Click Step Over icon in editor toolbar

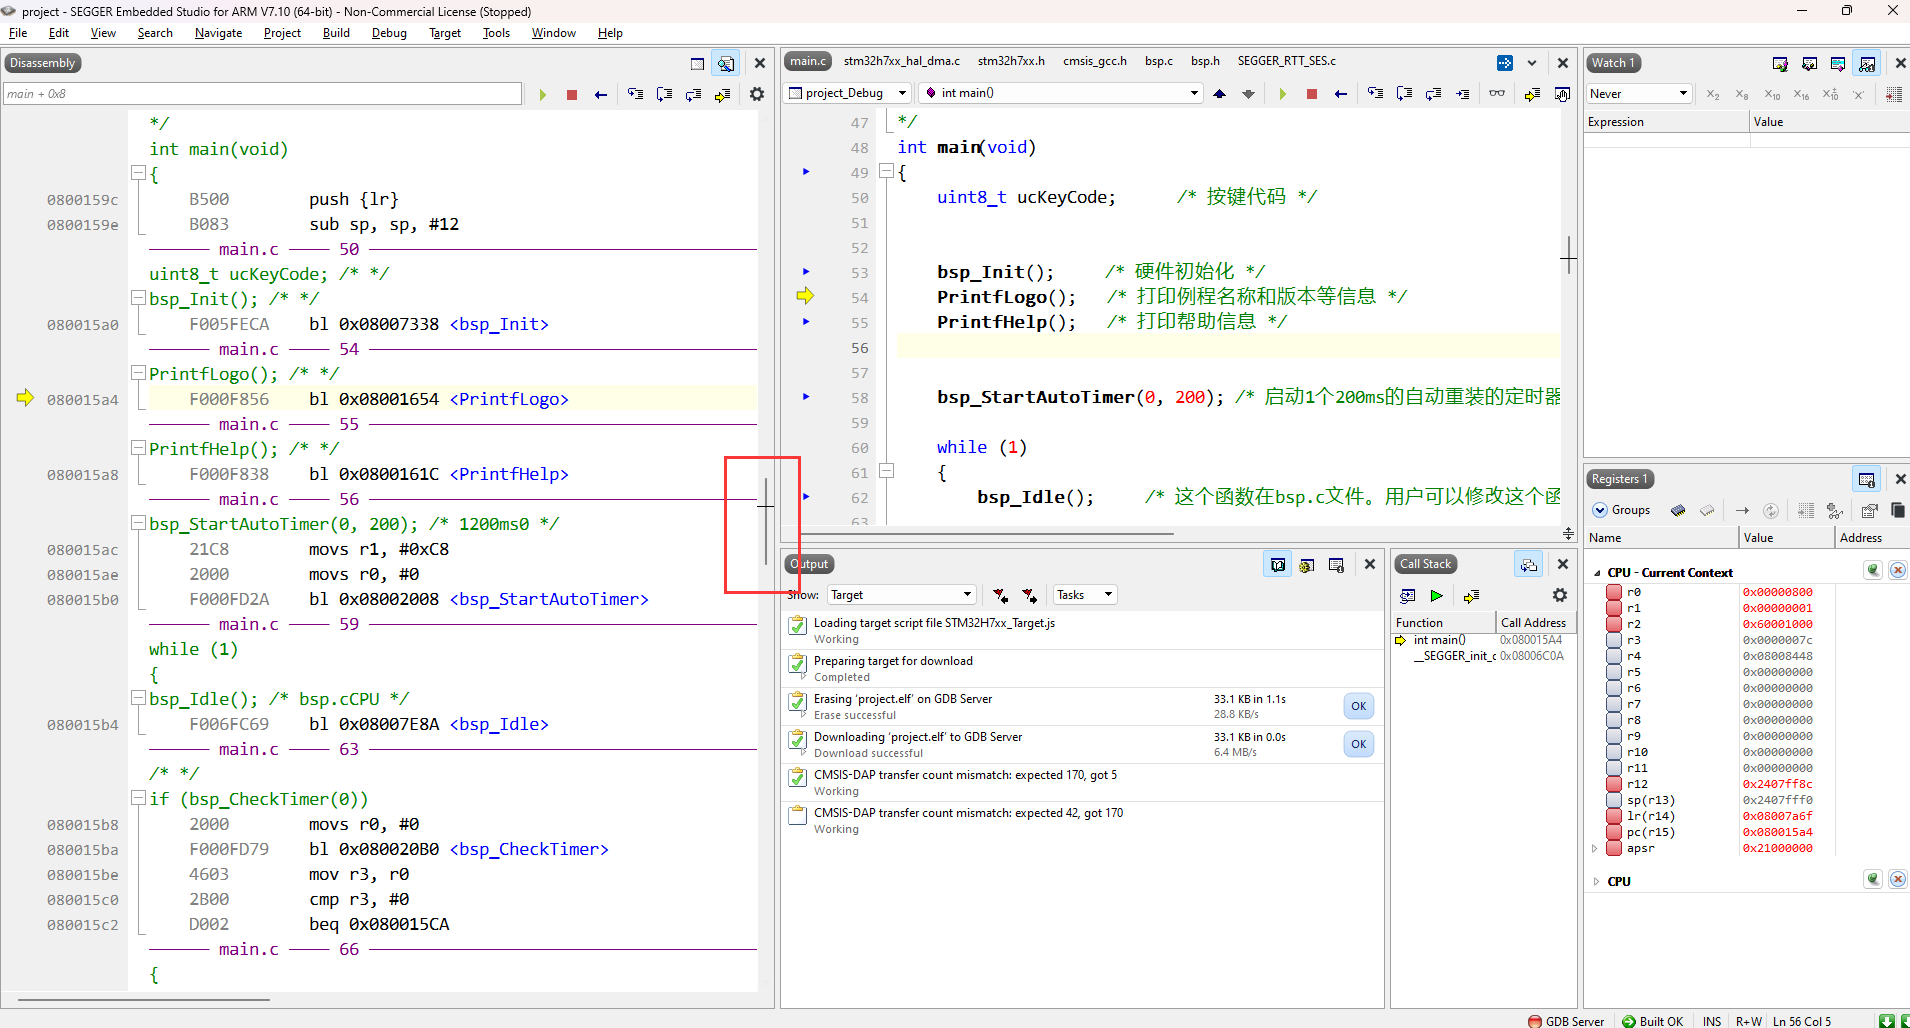pyautogui.click(x=1404, y=93)
